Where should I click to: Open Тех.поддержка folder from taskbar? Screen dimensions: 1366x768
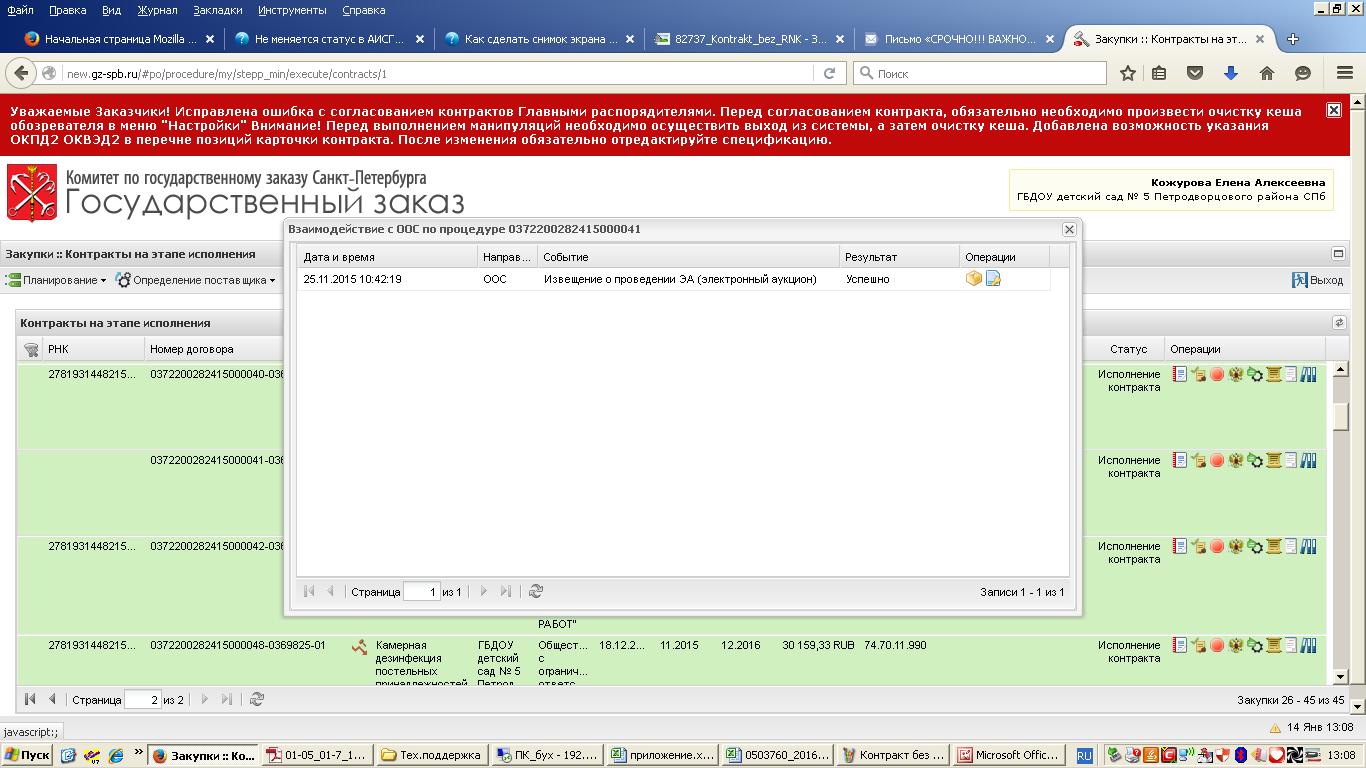tap(432, 755)
